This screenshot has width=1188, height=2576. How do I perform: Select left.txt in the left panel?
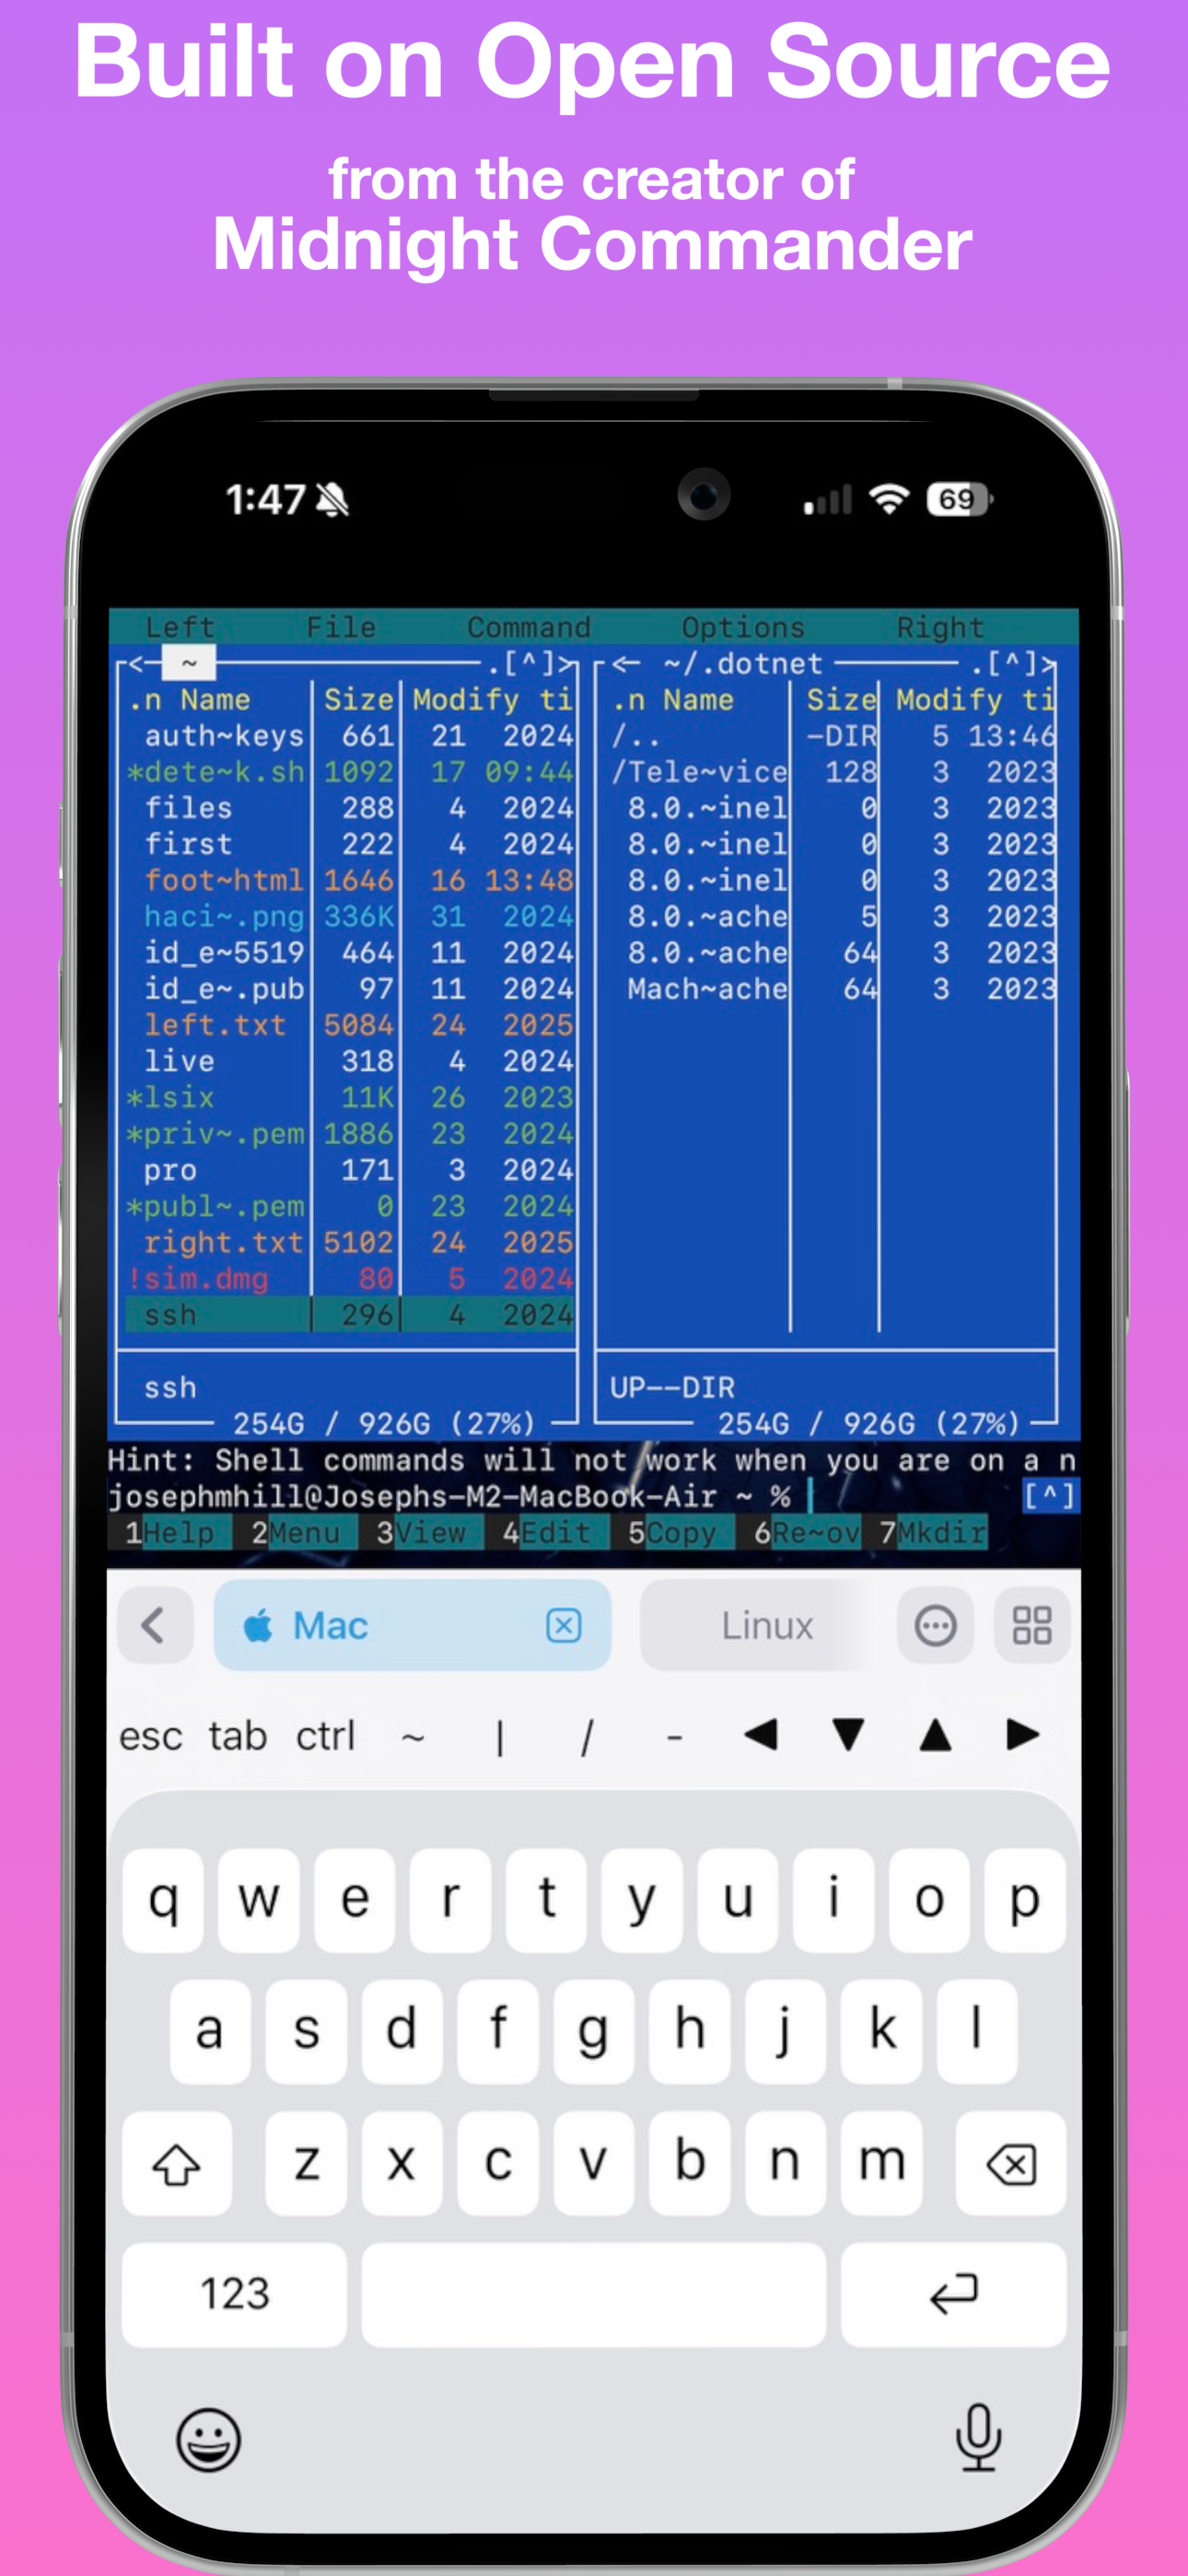click(x=350, y=1025)
